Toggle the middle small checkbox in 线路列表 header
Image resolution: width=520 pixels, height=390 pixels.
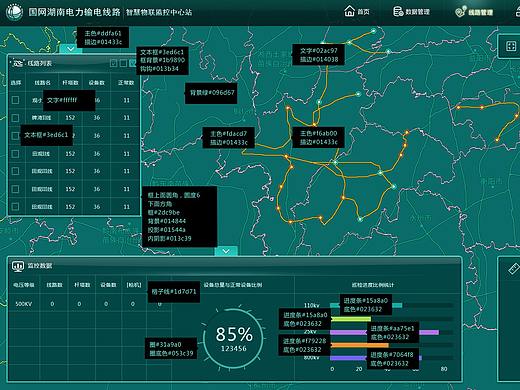point(123,63)
